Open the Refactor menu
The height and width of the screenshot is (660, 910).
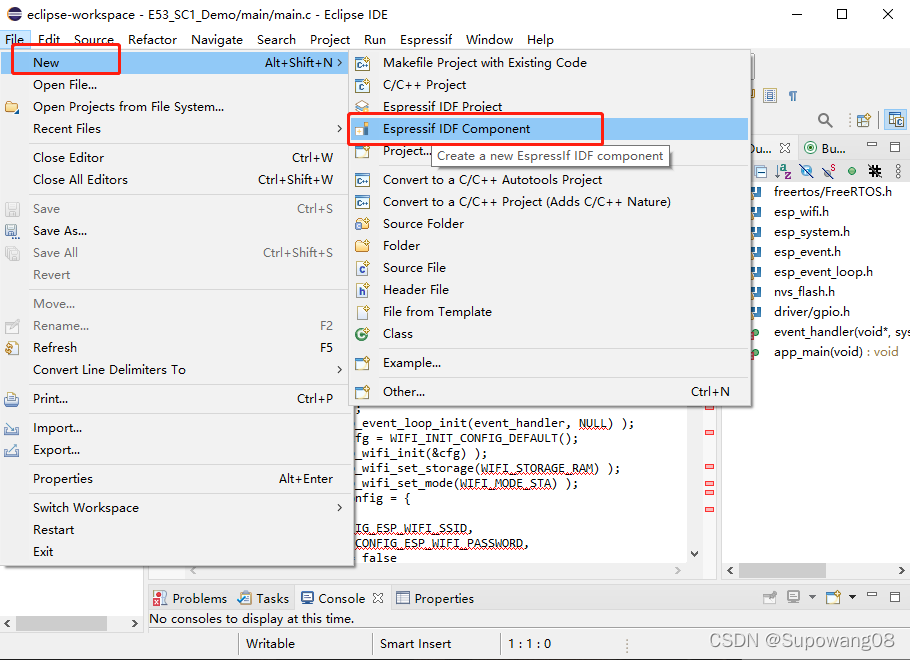click(152, 39)
